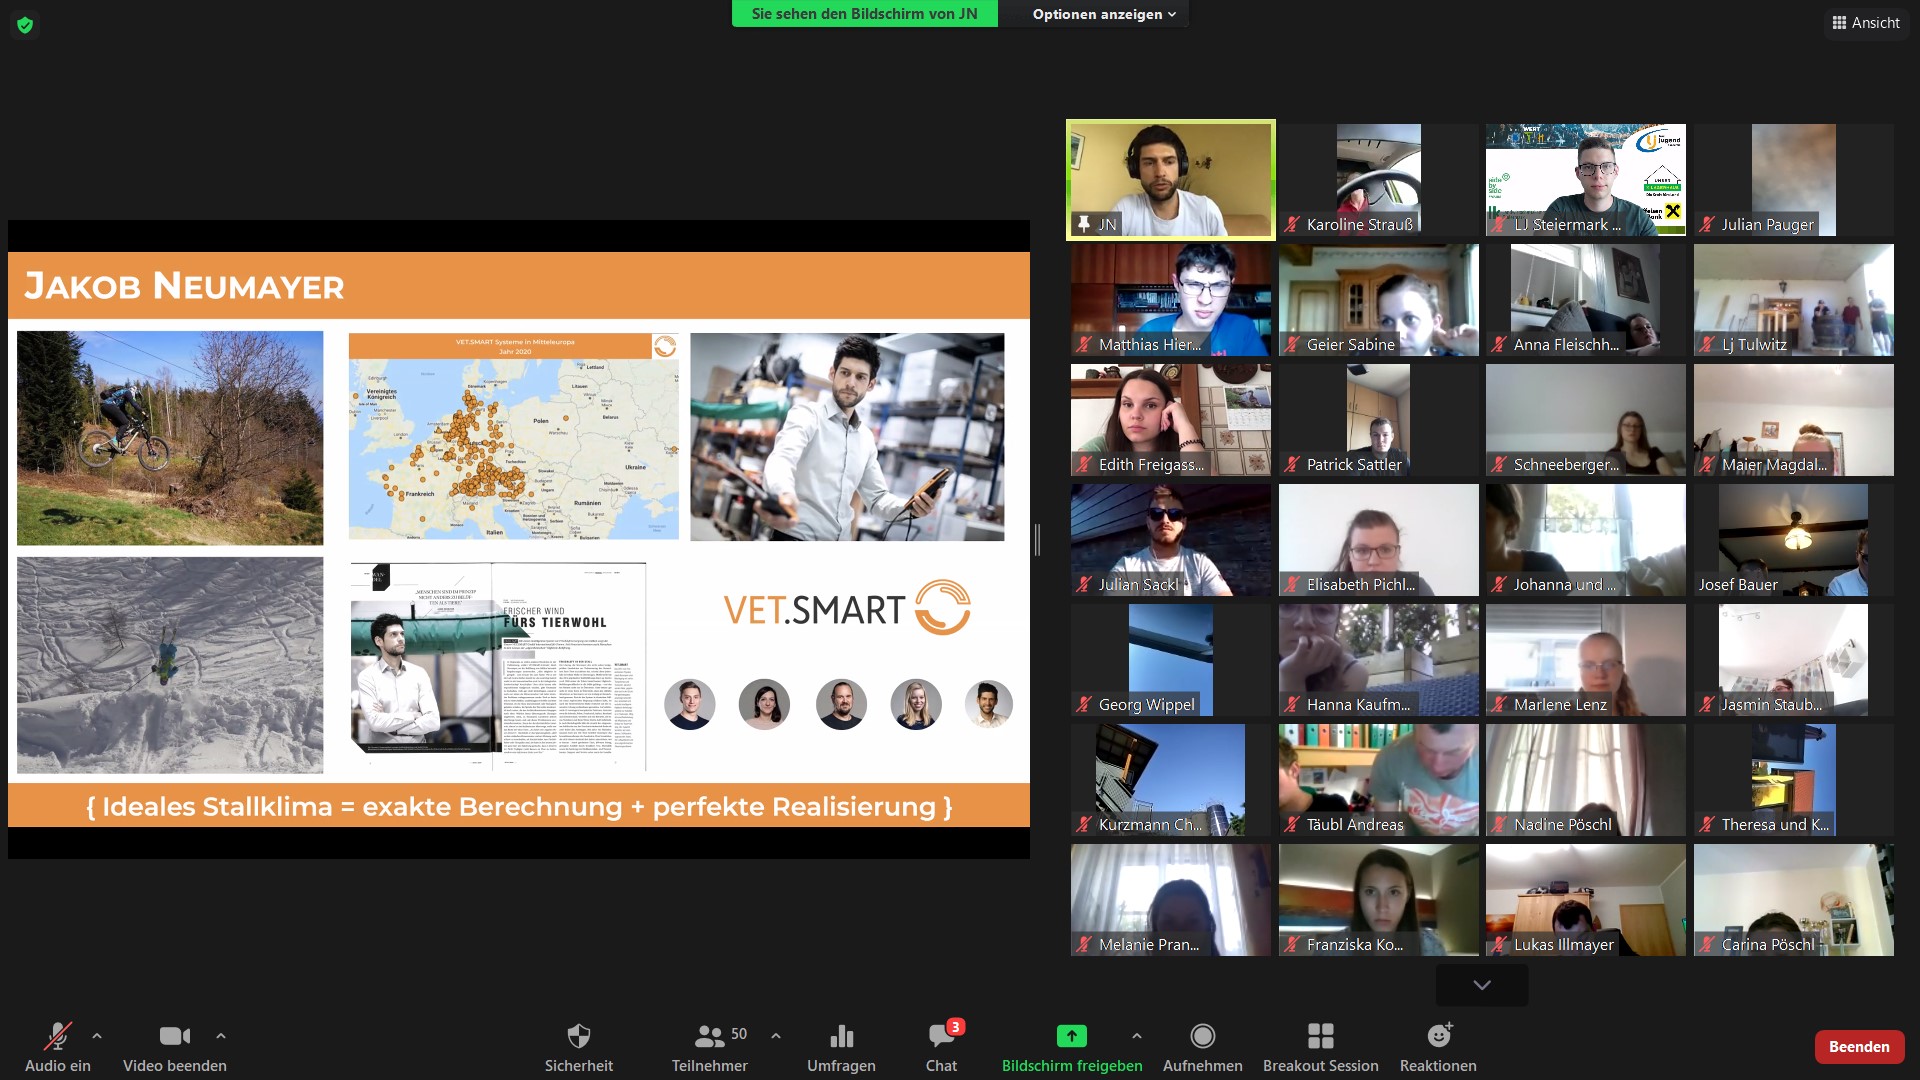The width and height of the screenshot is (1920, 1080).
Task: Unmute microphone with Audio ein
Action: tap(57, 1037)
